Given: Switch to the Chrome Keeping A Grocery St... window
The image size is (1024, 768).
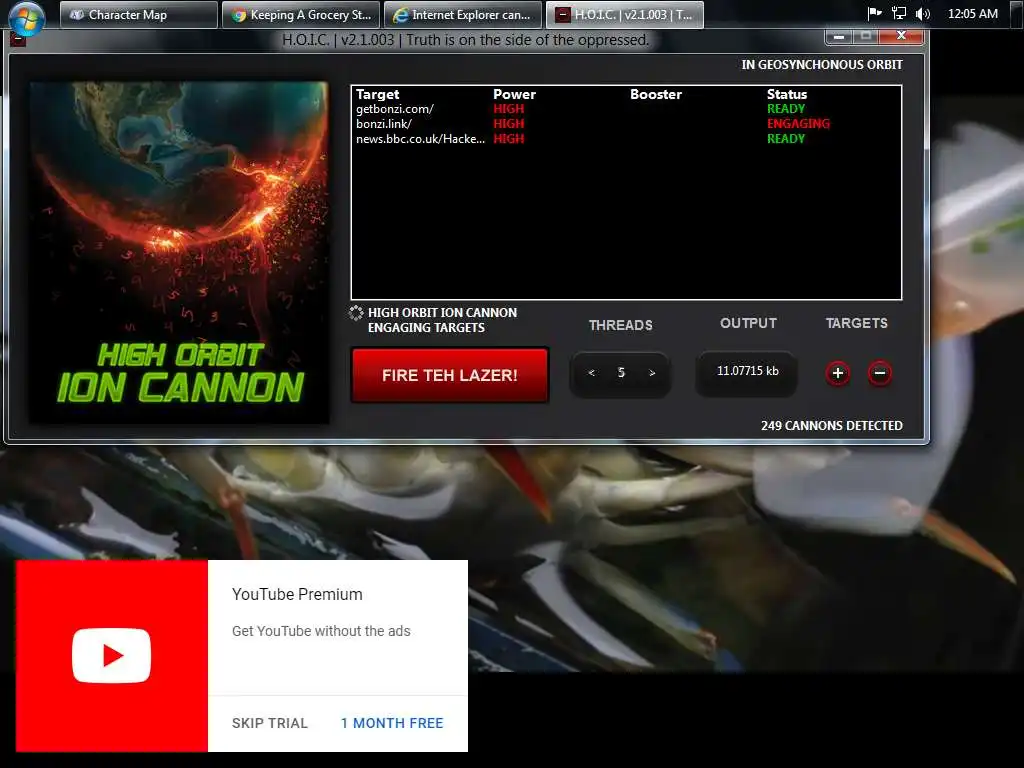Looking at the screenshot, I should point(300,14).
